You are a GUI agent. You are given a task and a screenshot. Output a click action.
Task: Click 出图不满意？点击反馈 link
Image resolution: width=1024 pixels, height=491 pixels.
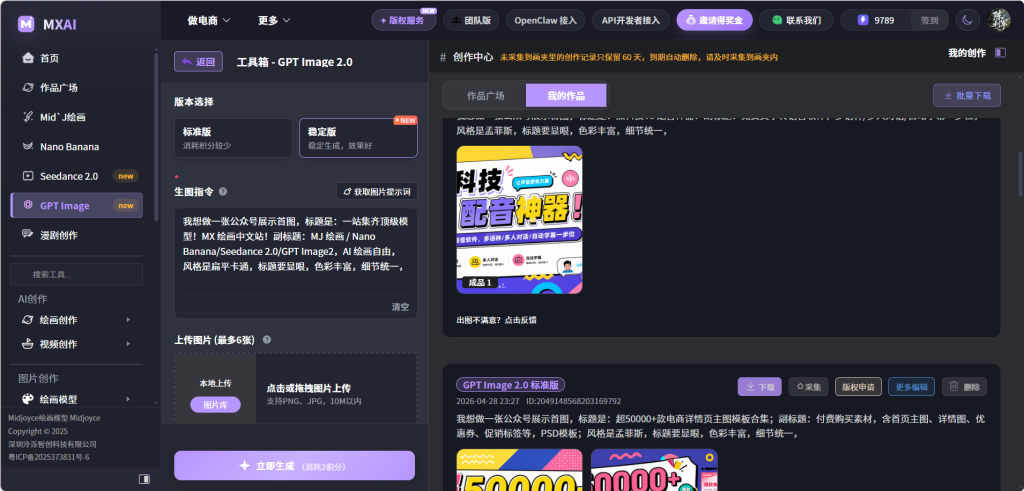tap(496, 320)
